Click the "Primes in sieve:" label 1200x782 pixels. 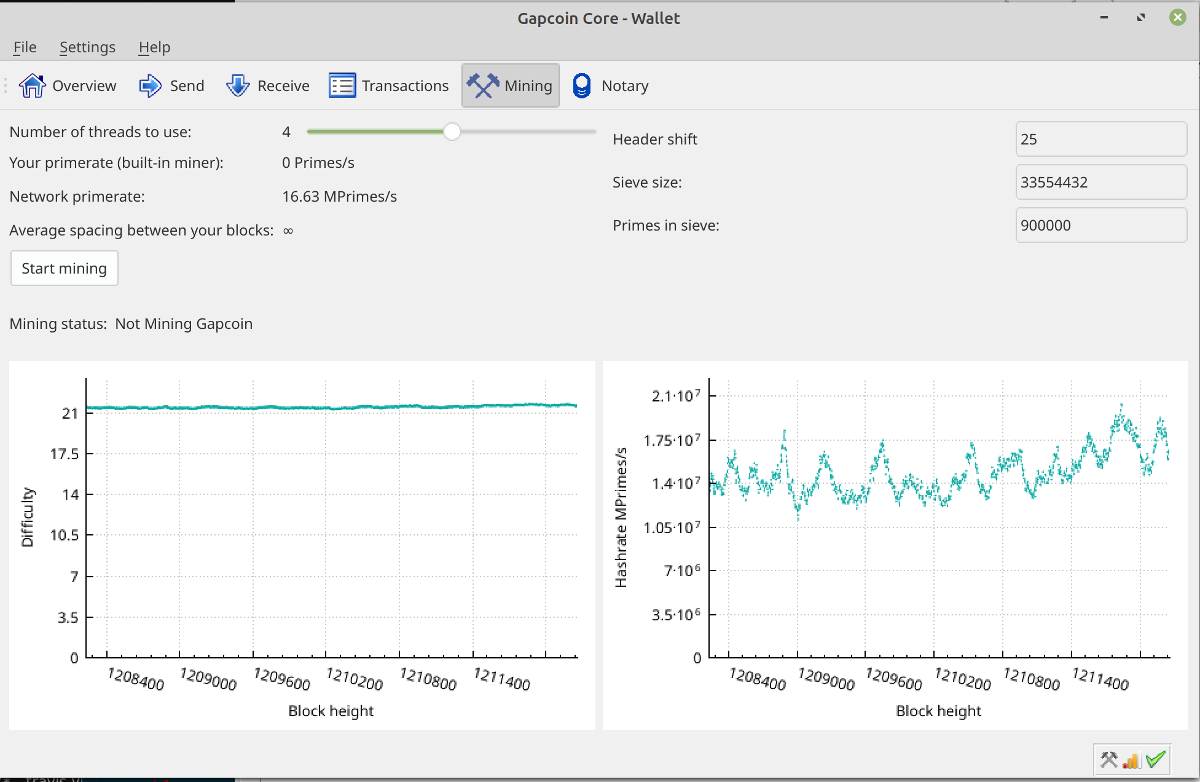coord(666,225)
